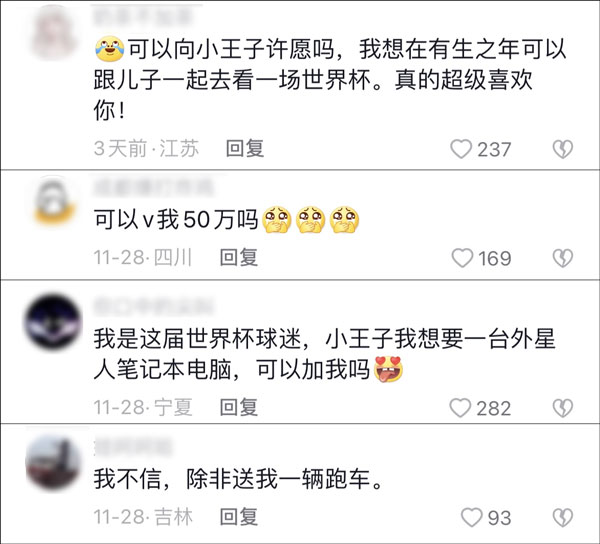Open blurred username above 我不信 comment
Image resolution: width=600 pixels, height=544 pixels.
pos(132,447)
